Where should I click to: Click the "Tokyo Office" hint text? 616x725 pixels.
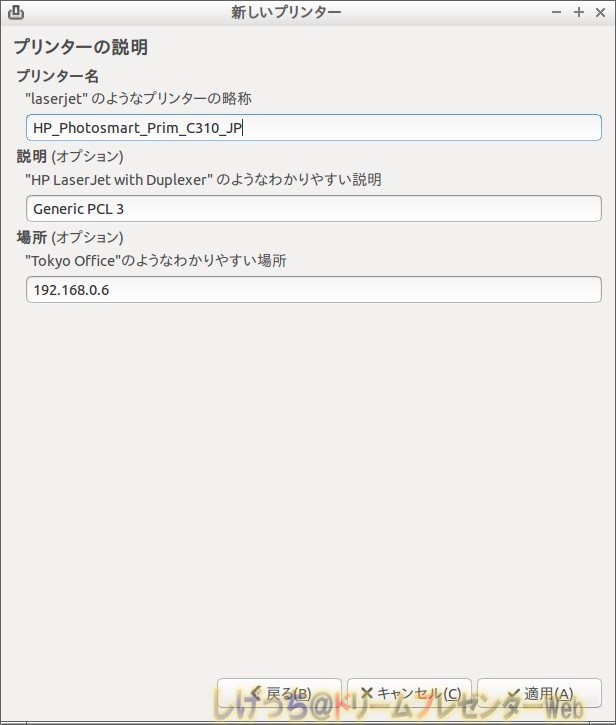tap(156, 260)
